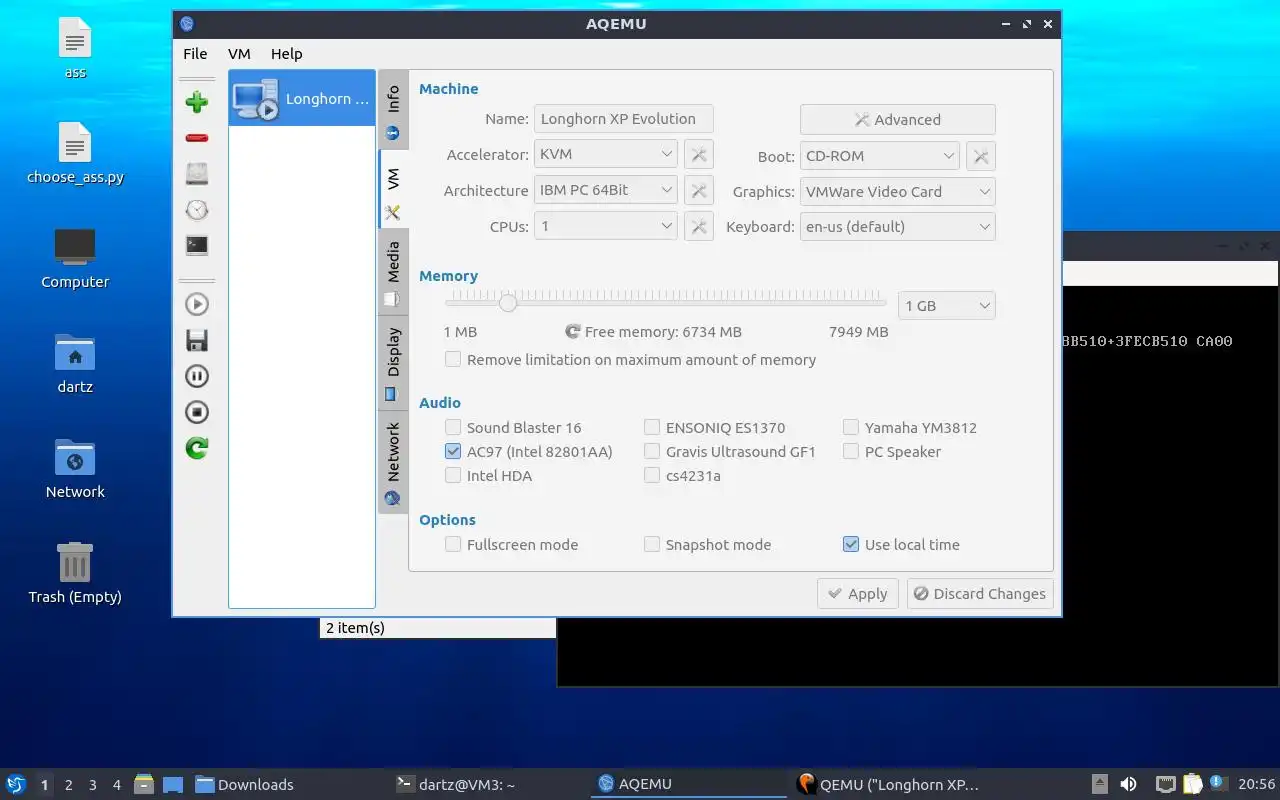Click the volume speaker tray icon
The height and width of the screenshot is (800, 1280).
click(x=1128, y=784)
